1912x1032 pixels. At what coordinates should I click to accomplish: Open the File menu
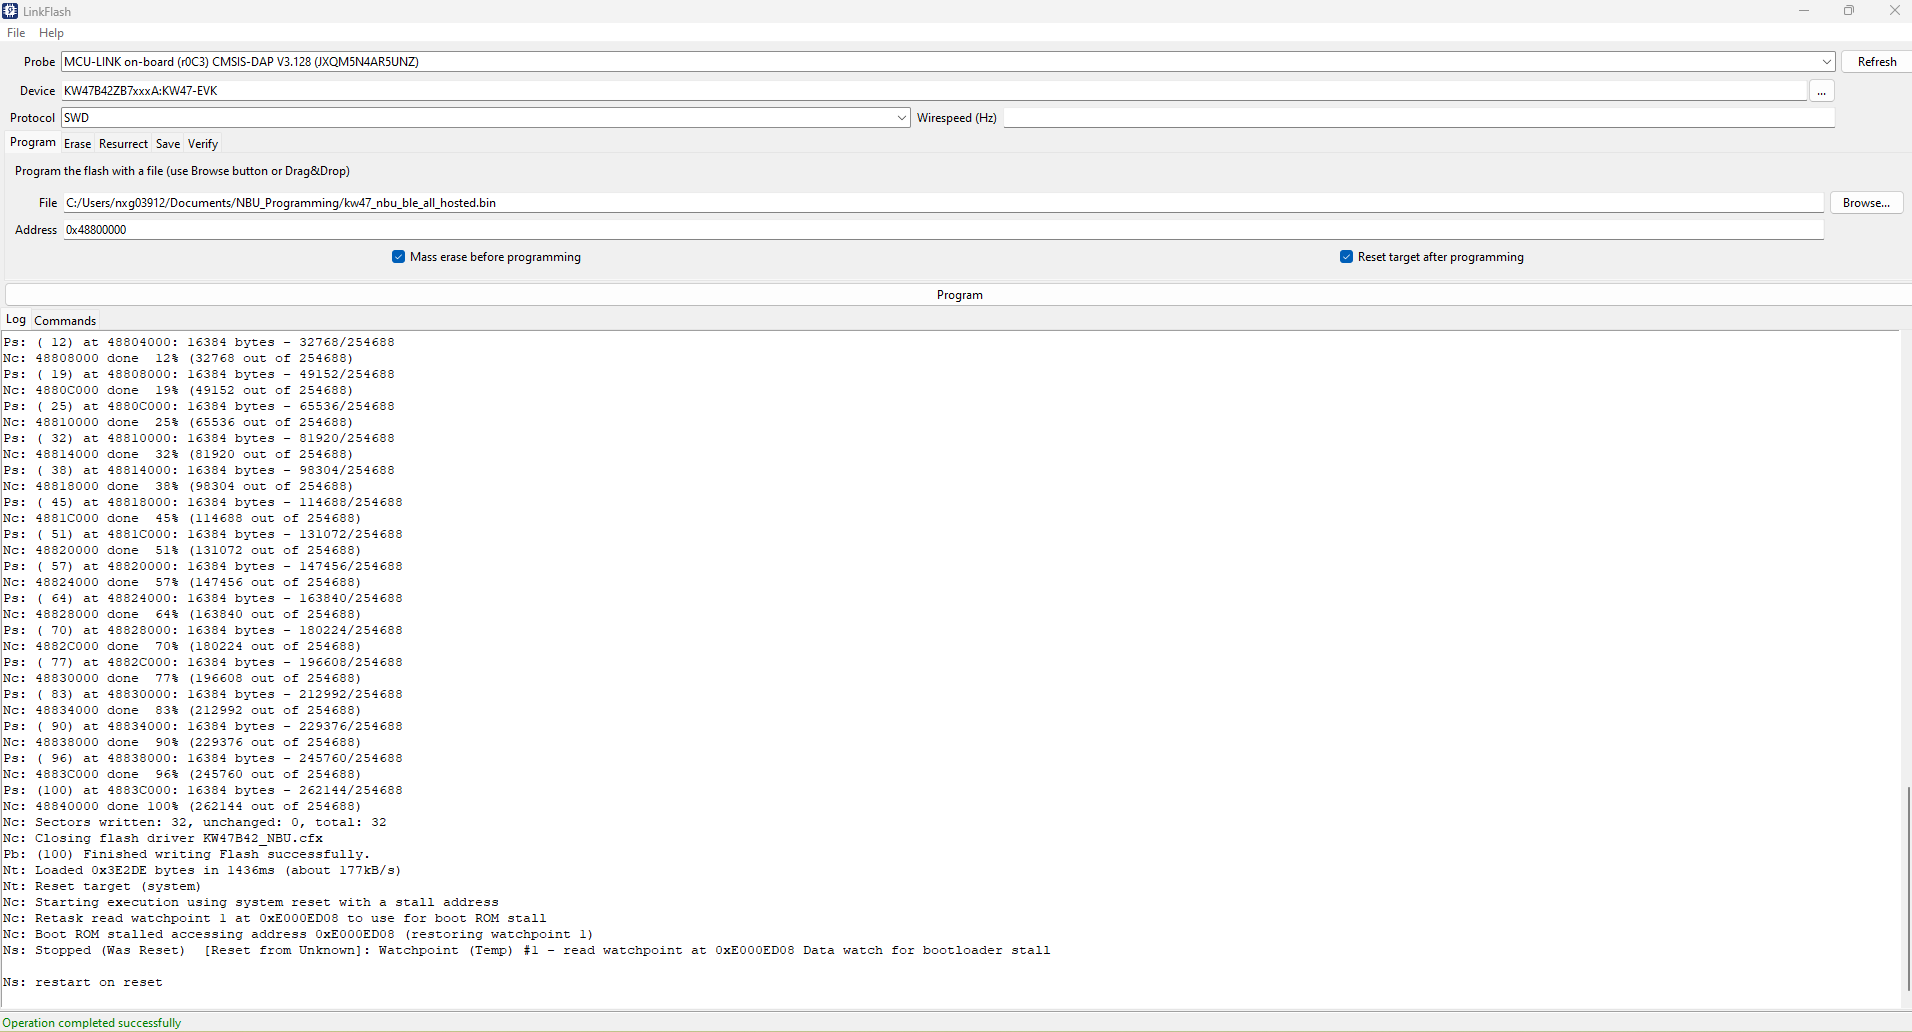click(16, 32)
